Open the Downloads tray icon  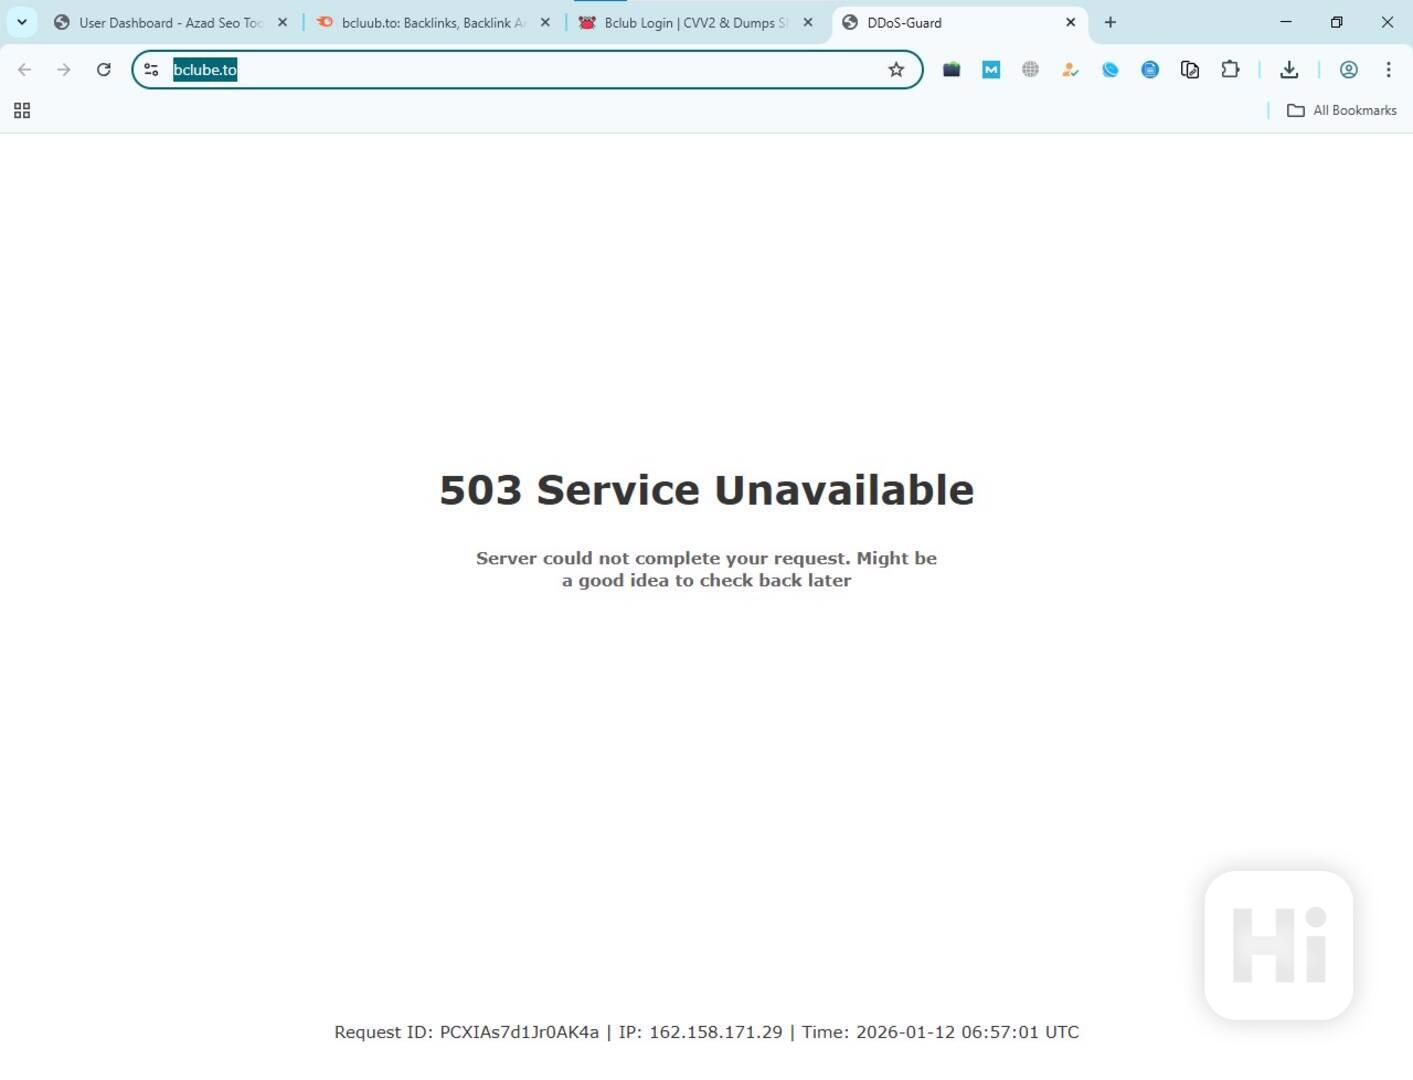coord(1289,69)
